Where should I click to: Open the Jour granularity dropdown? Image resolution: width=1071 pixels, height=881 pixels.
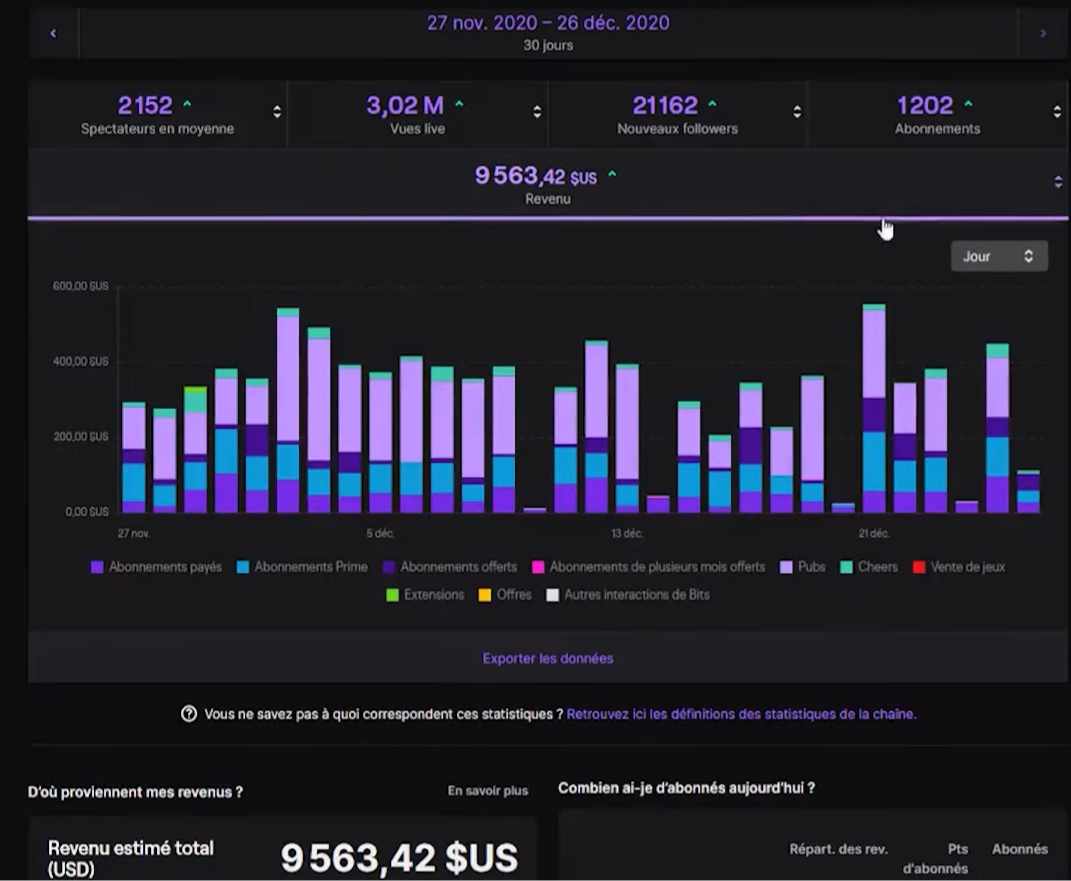pyautogui.click(x=998, y=256)
